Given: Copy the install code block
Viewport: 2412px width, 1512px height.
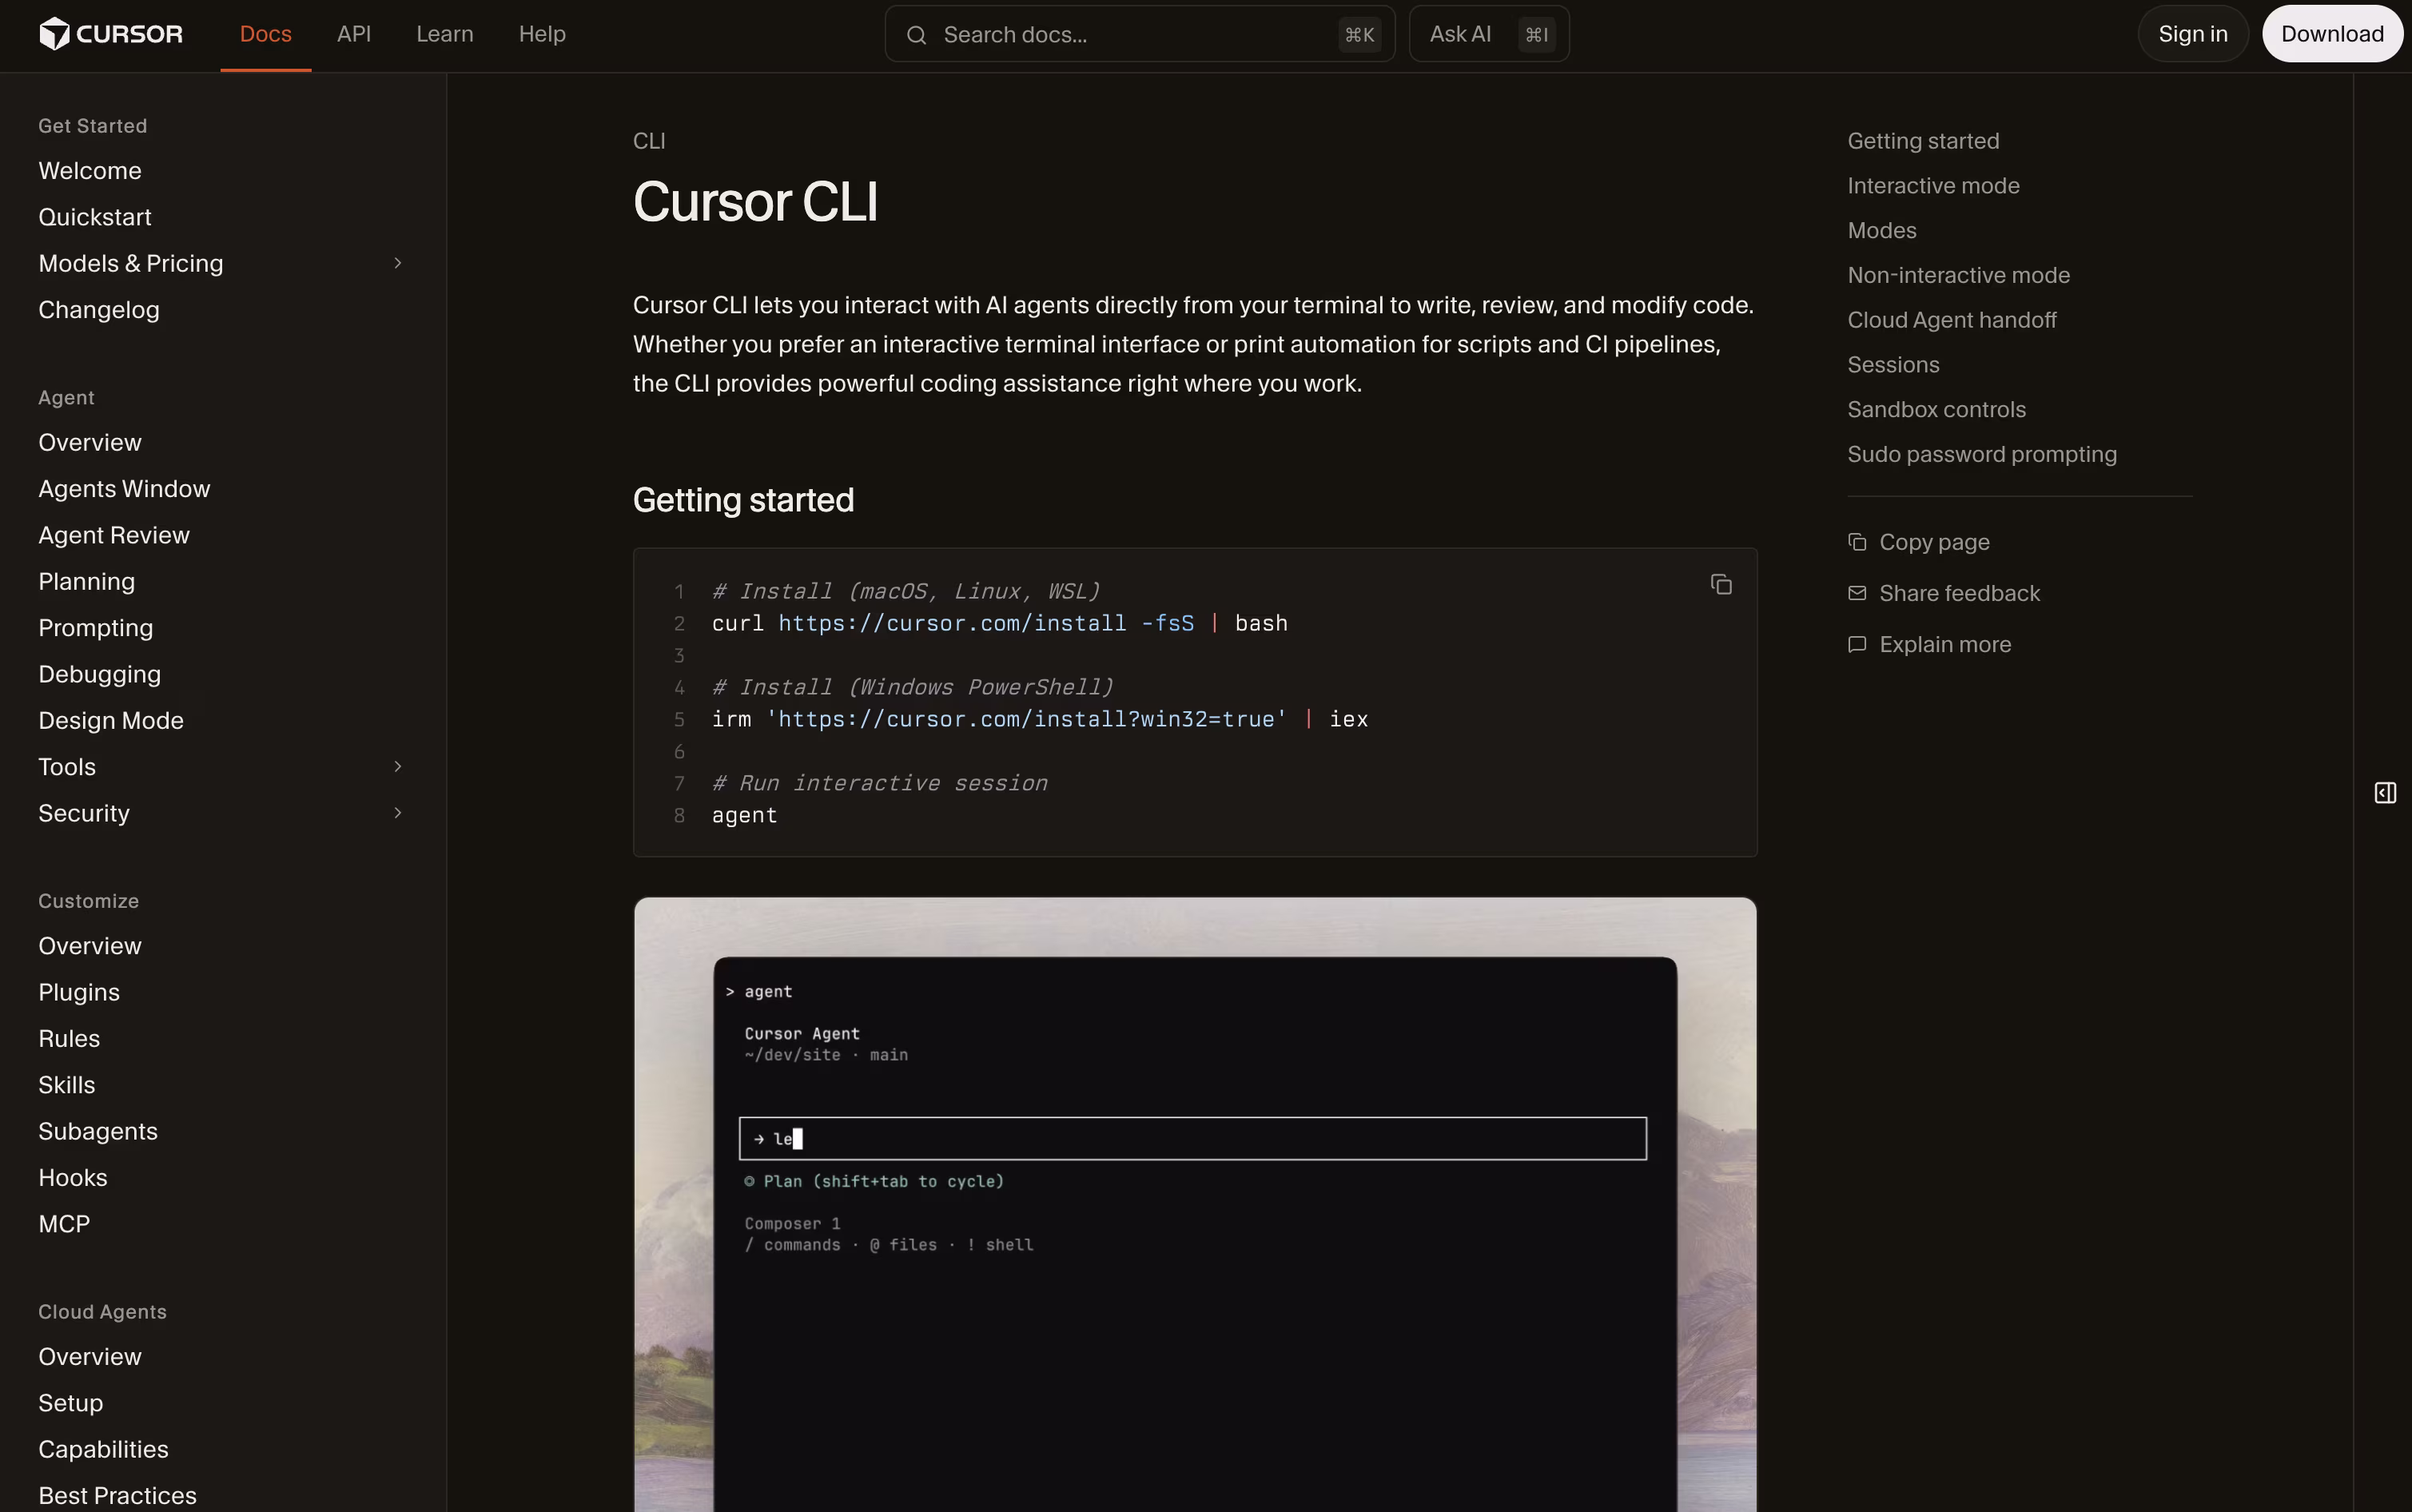Looking at the screenshot, I should pos(1721,584).
